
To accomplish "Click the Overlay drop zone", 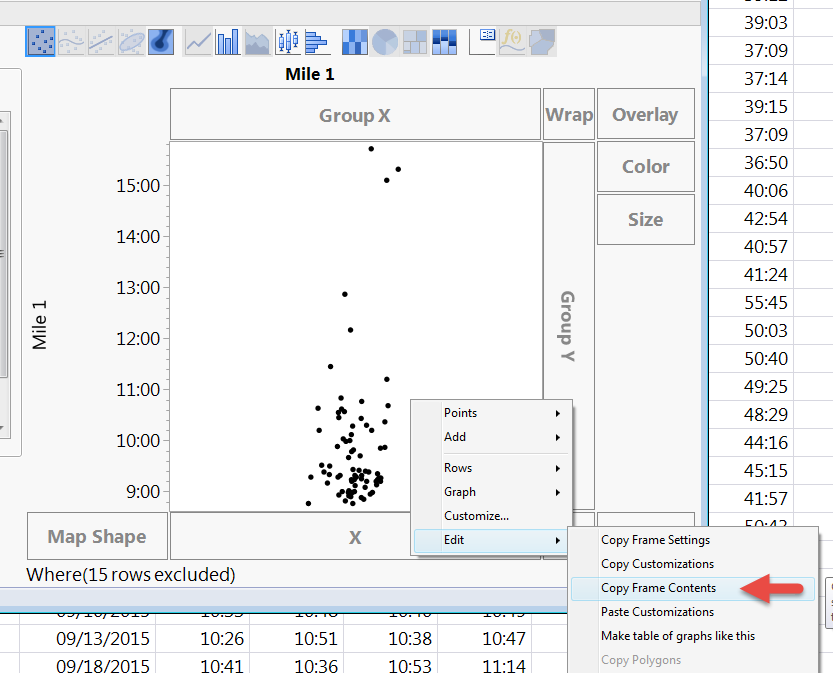I will [x=645, y=113].
